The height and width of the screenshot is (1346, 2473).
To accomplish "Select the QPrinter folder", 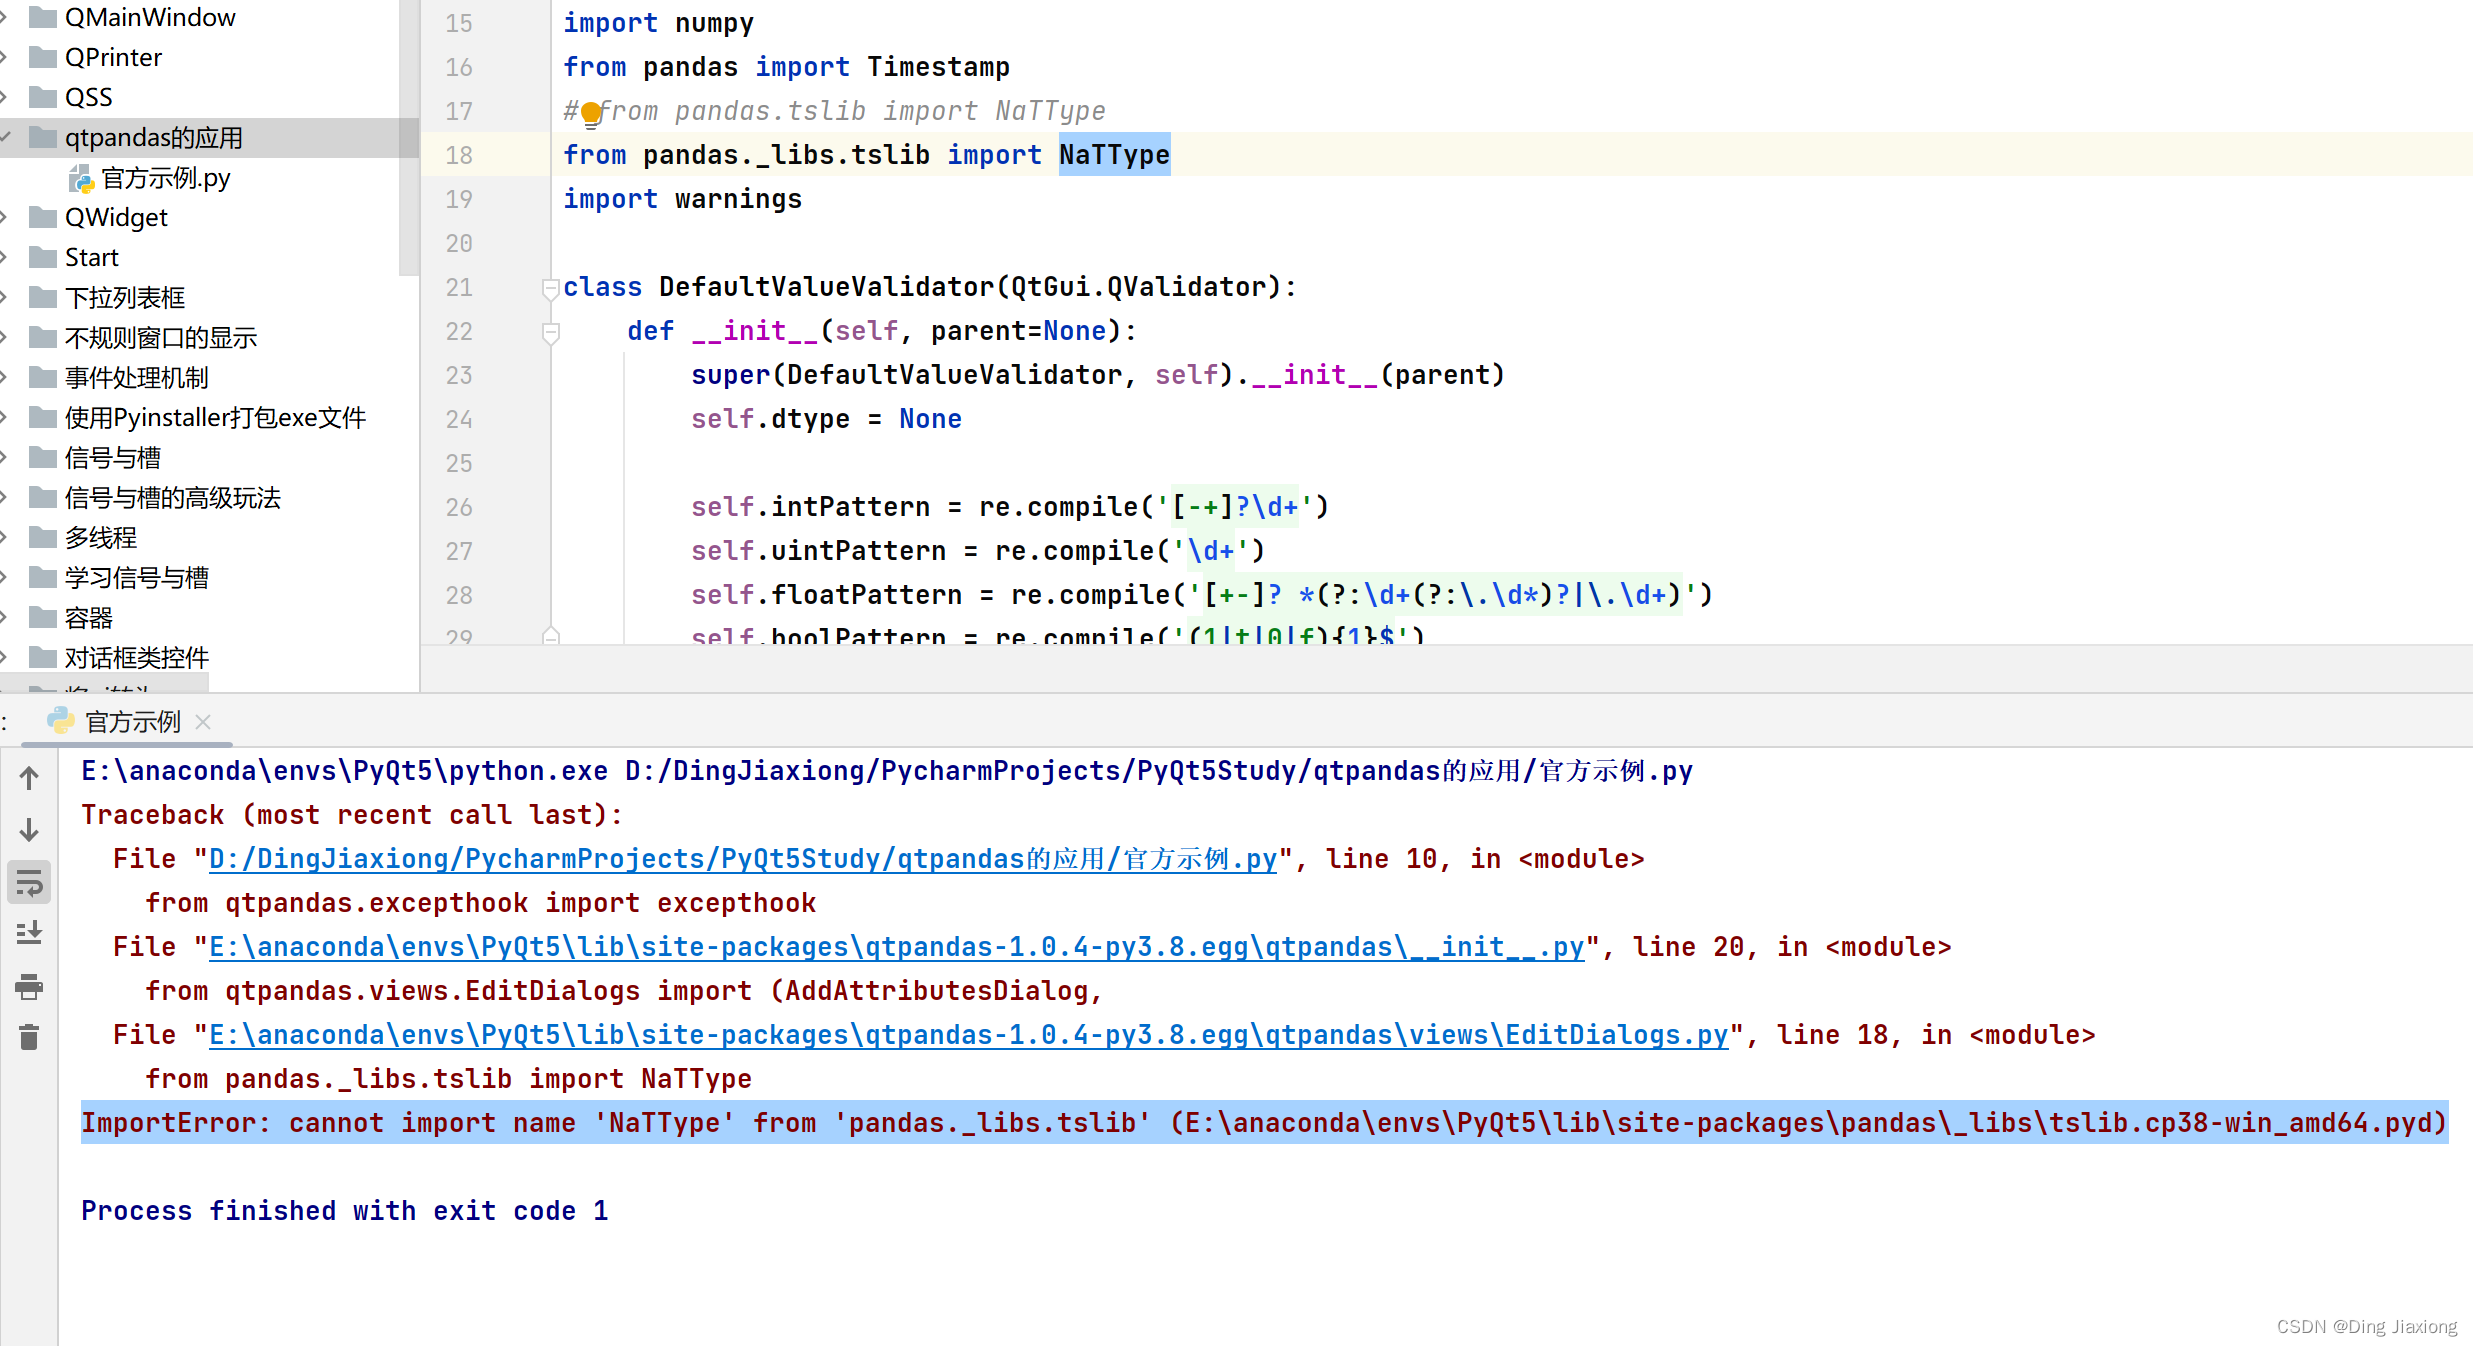I will click(96, 57).
